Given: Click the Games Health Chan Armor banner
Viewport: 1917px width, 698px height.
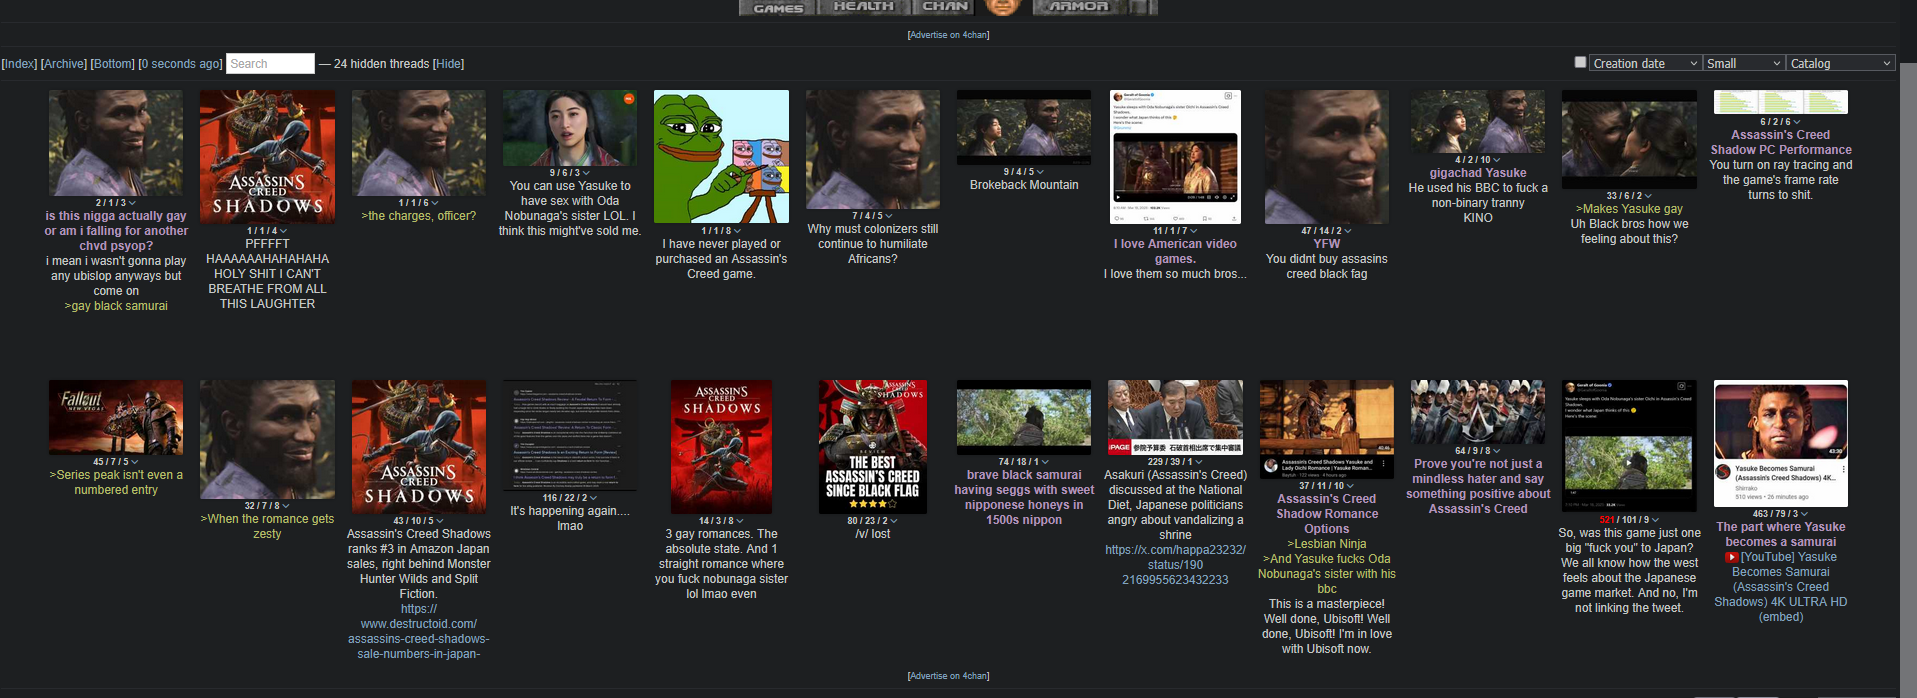Looking at the screenshot, I should point(948,8).
